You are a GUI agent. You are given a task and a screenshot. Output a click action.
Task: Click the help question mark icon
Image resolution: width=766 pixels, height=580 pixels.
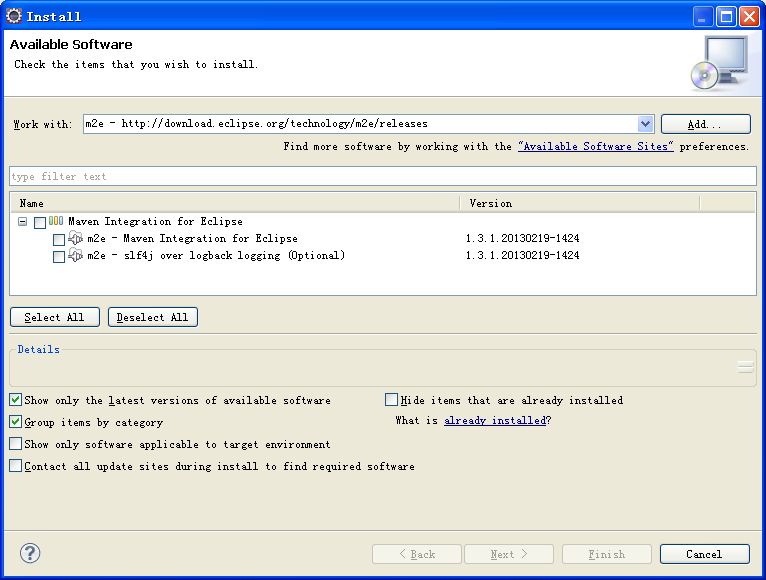(x=30, y=553)
